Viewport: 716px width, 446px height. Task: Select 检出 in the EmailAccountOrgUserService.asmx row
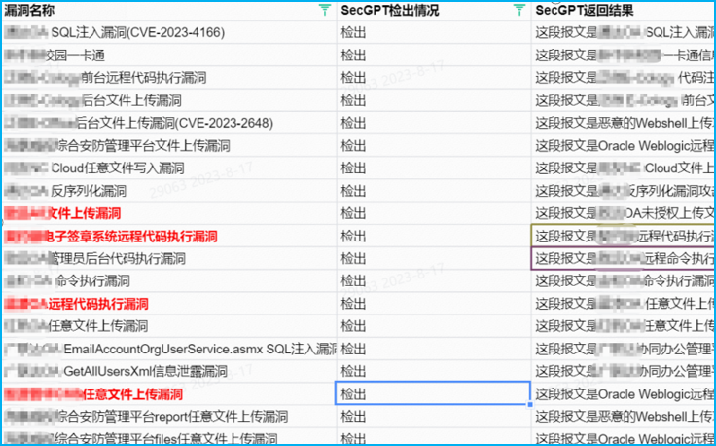click(x=434, y=349)
